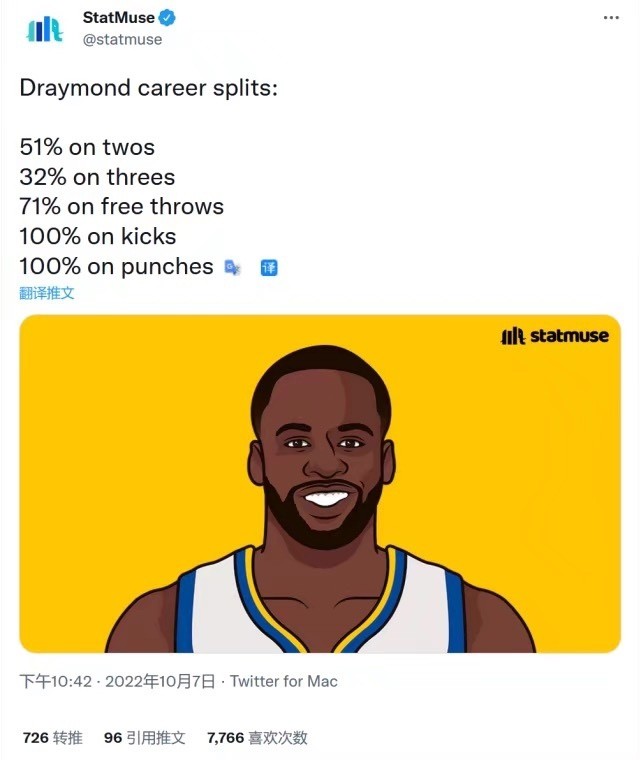Click the blue verified badge

point(168,18)
